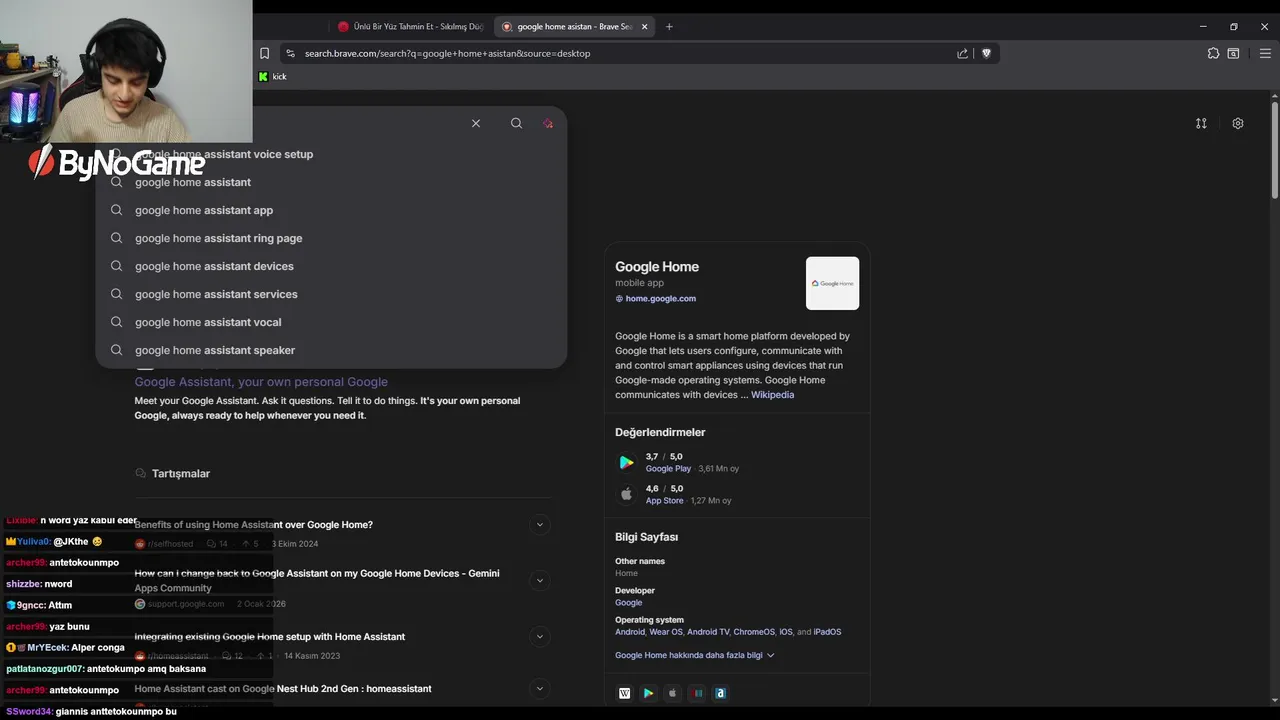Screen dimensions: 1280x720
Task: Click the share icon in the address bar
Action: pos(962,54)
